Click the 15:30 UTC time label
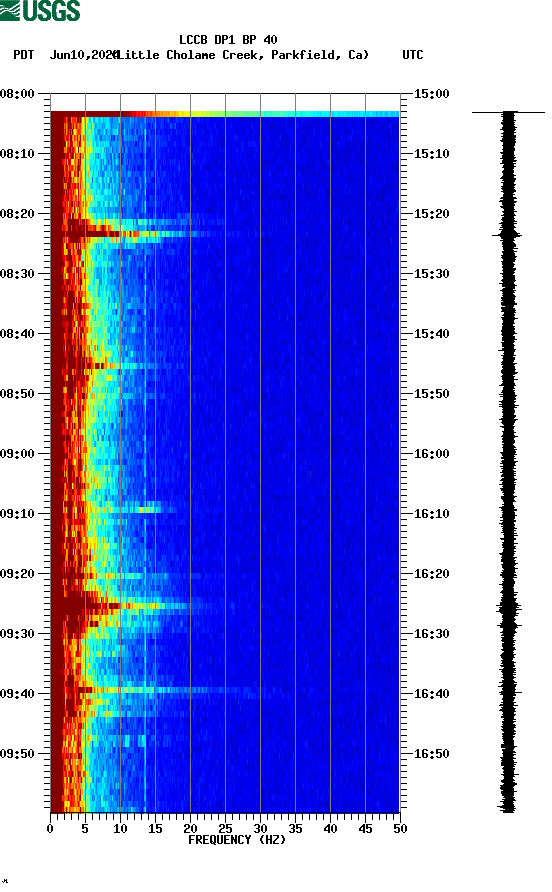This screenshot has height=892, width=552. tap(431, 274)
